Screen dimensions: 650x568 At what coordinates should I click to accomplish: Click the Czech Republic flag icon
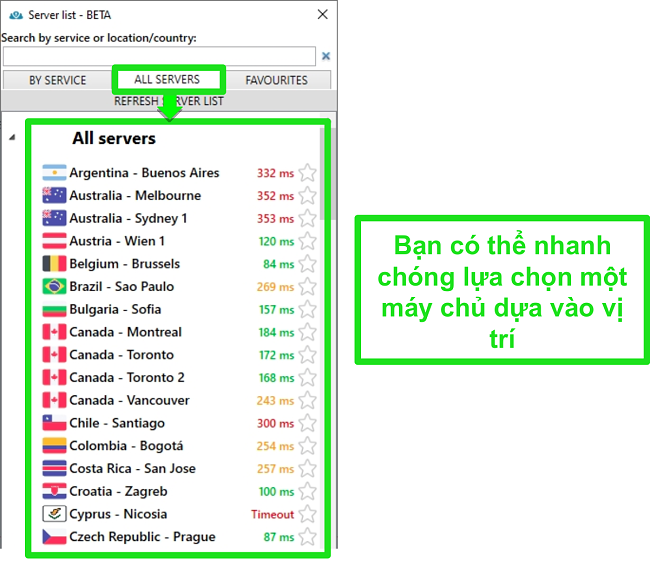tap(54, 537)
